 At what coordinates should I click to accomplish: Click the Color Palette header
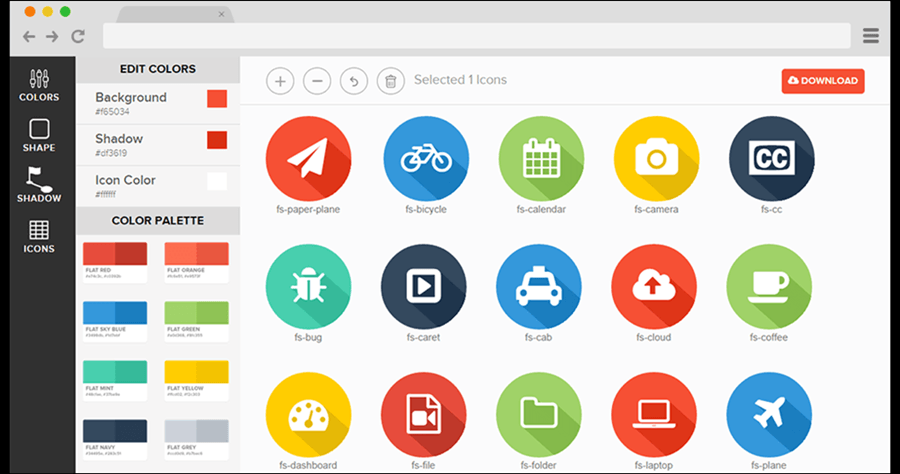pyautogui.click(x=158, y=221)
